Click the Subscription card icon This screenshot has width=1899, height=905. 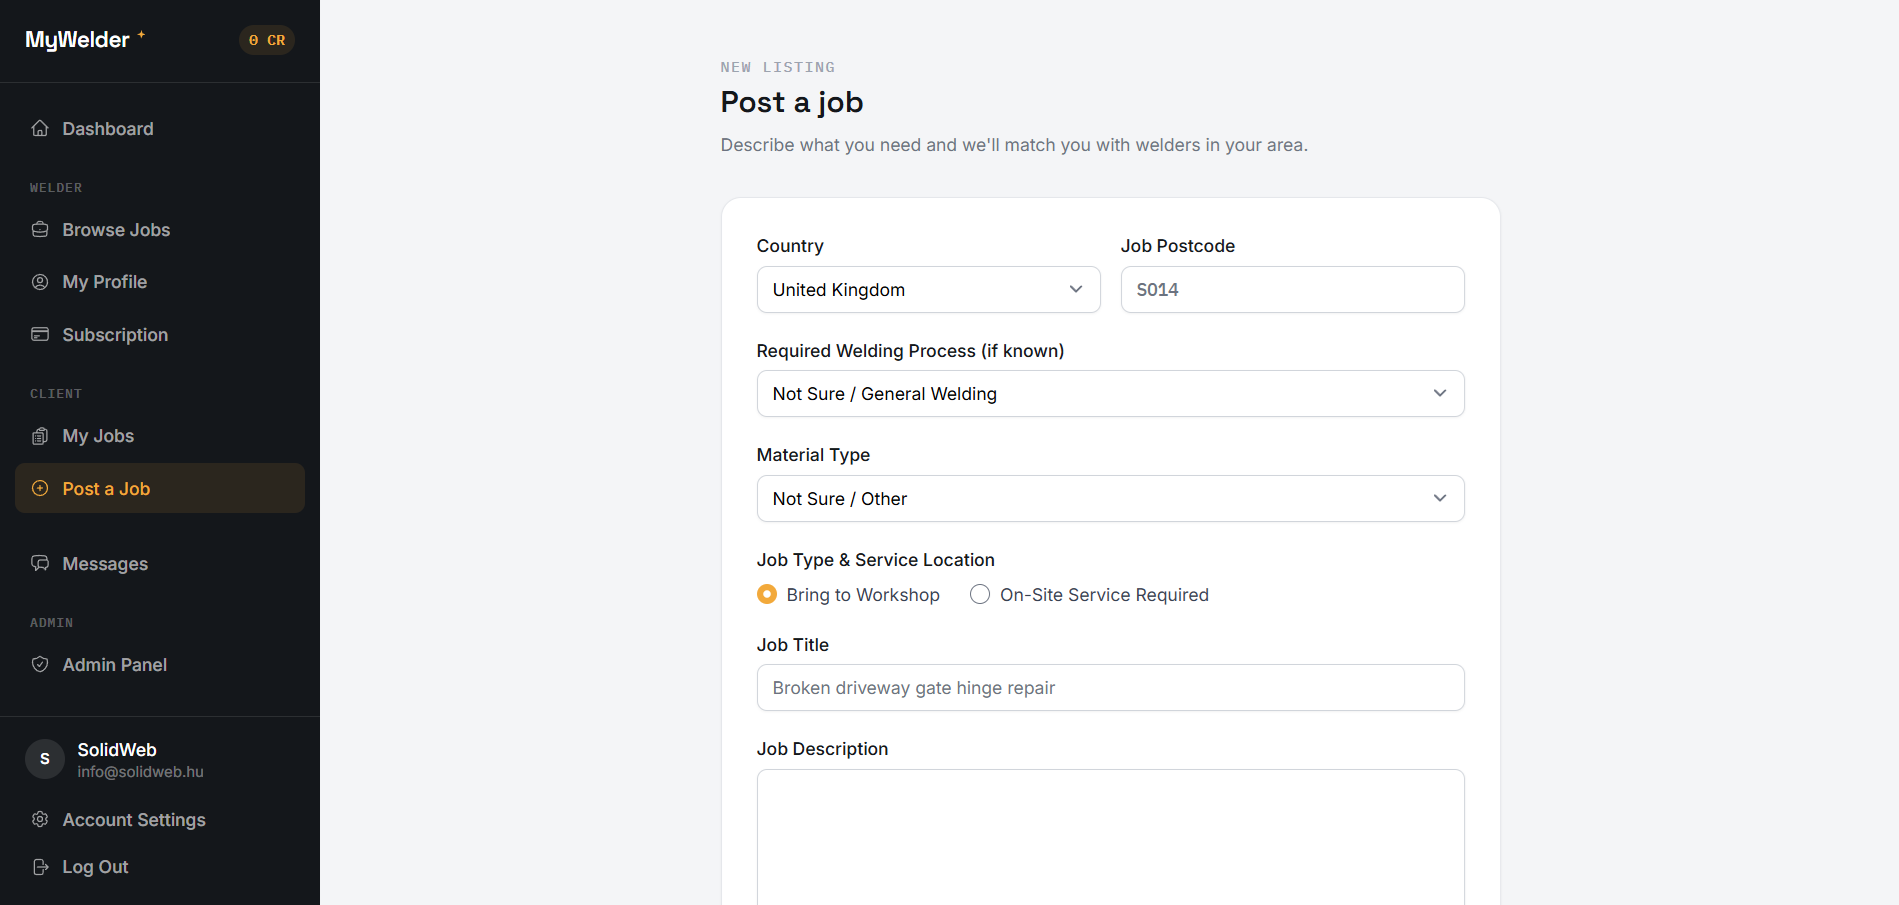point(40,334)
